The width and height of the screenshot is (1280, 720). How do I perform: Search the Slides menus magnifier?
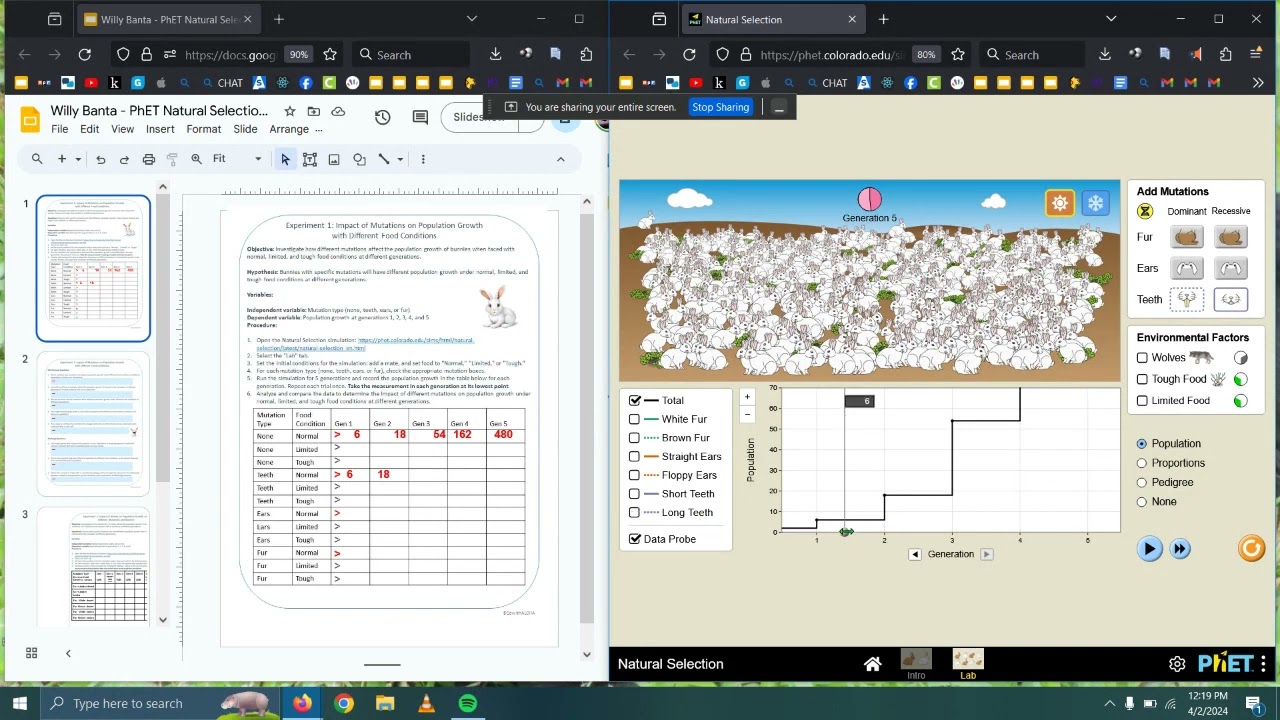pyautogui.click(x=37, y=159)
